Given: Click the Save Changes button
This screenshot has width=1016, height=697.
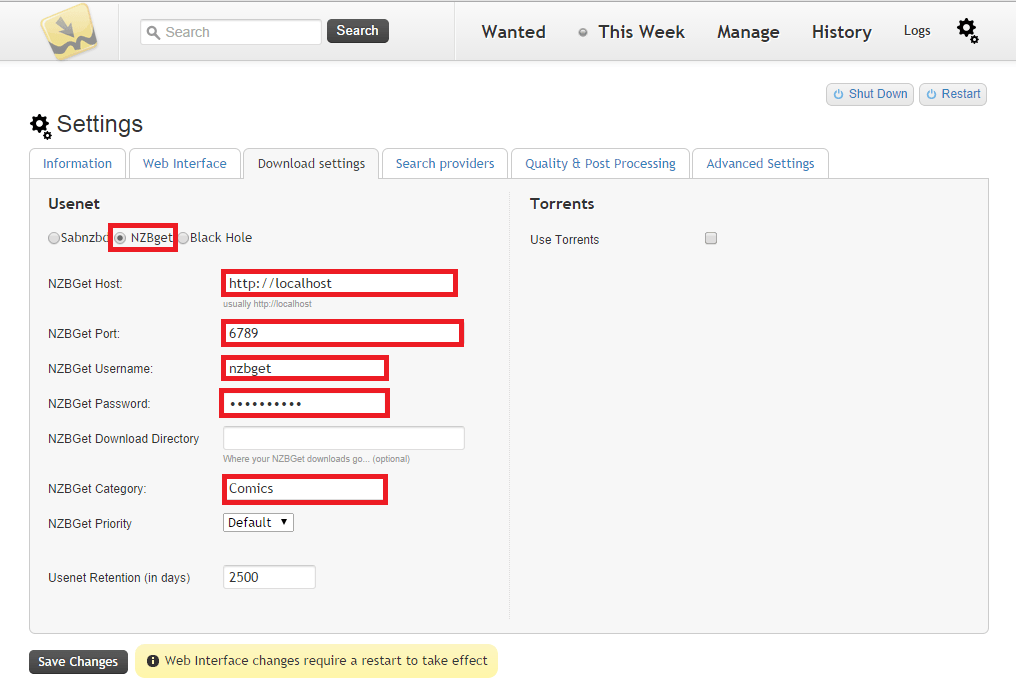Looking at the screenshot, I should (78, 662).
